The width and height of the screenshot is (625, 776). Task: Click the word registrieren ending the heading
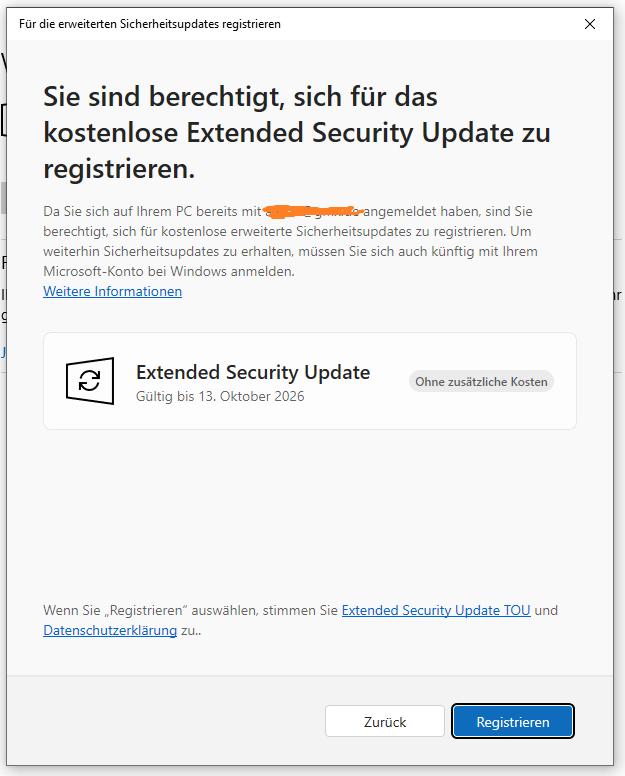tap(119, 169)
